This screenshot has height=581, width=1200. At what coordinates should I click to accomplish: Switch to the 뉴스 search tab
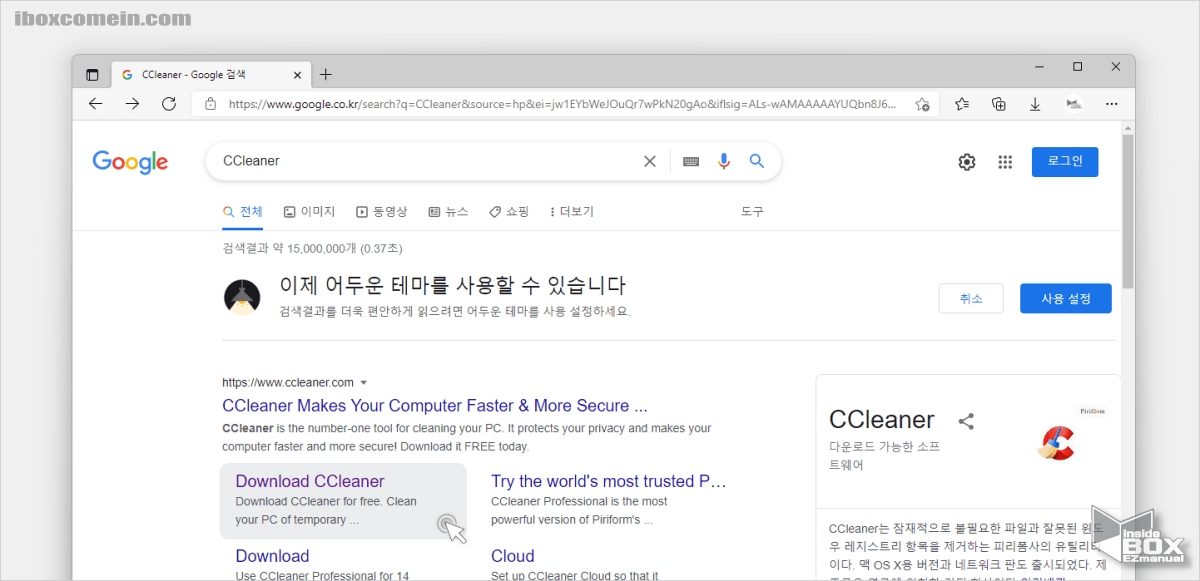tap(447, 211)
